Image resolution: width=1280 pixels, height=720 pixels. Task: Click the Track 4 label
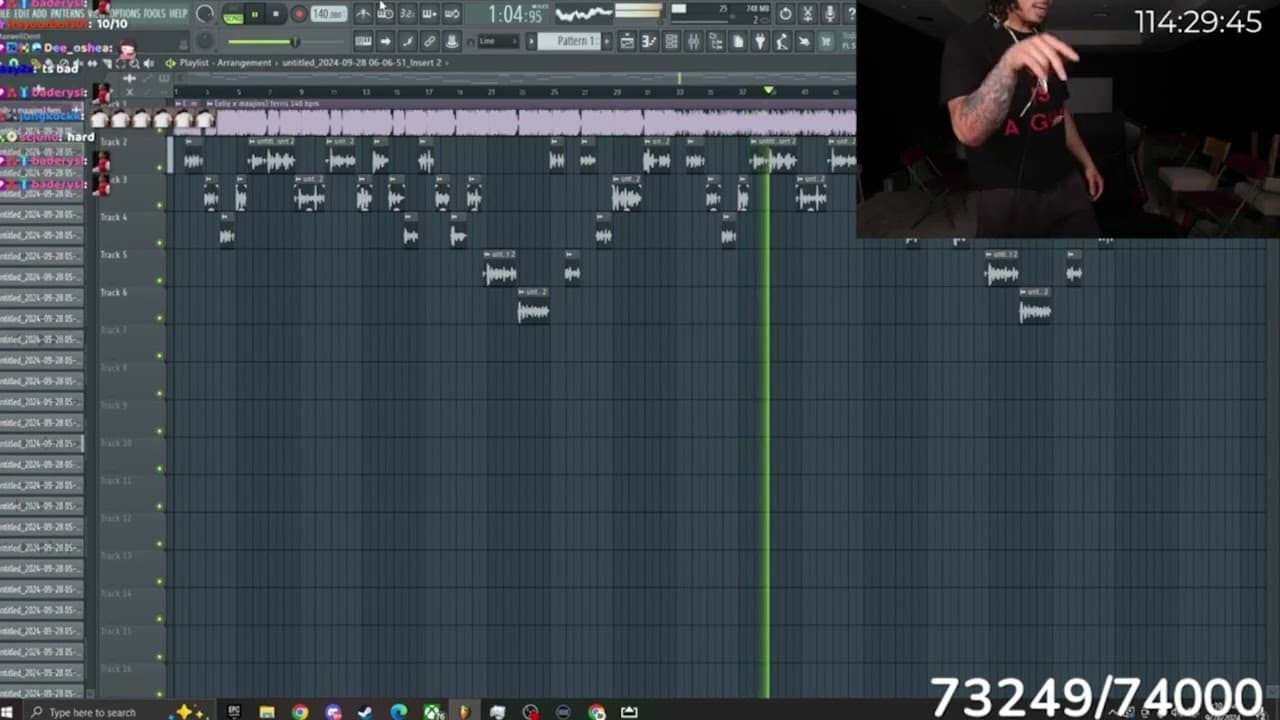click(113, 217)
